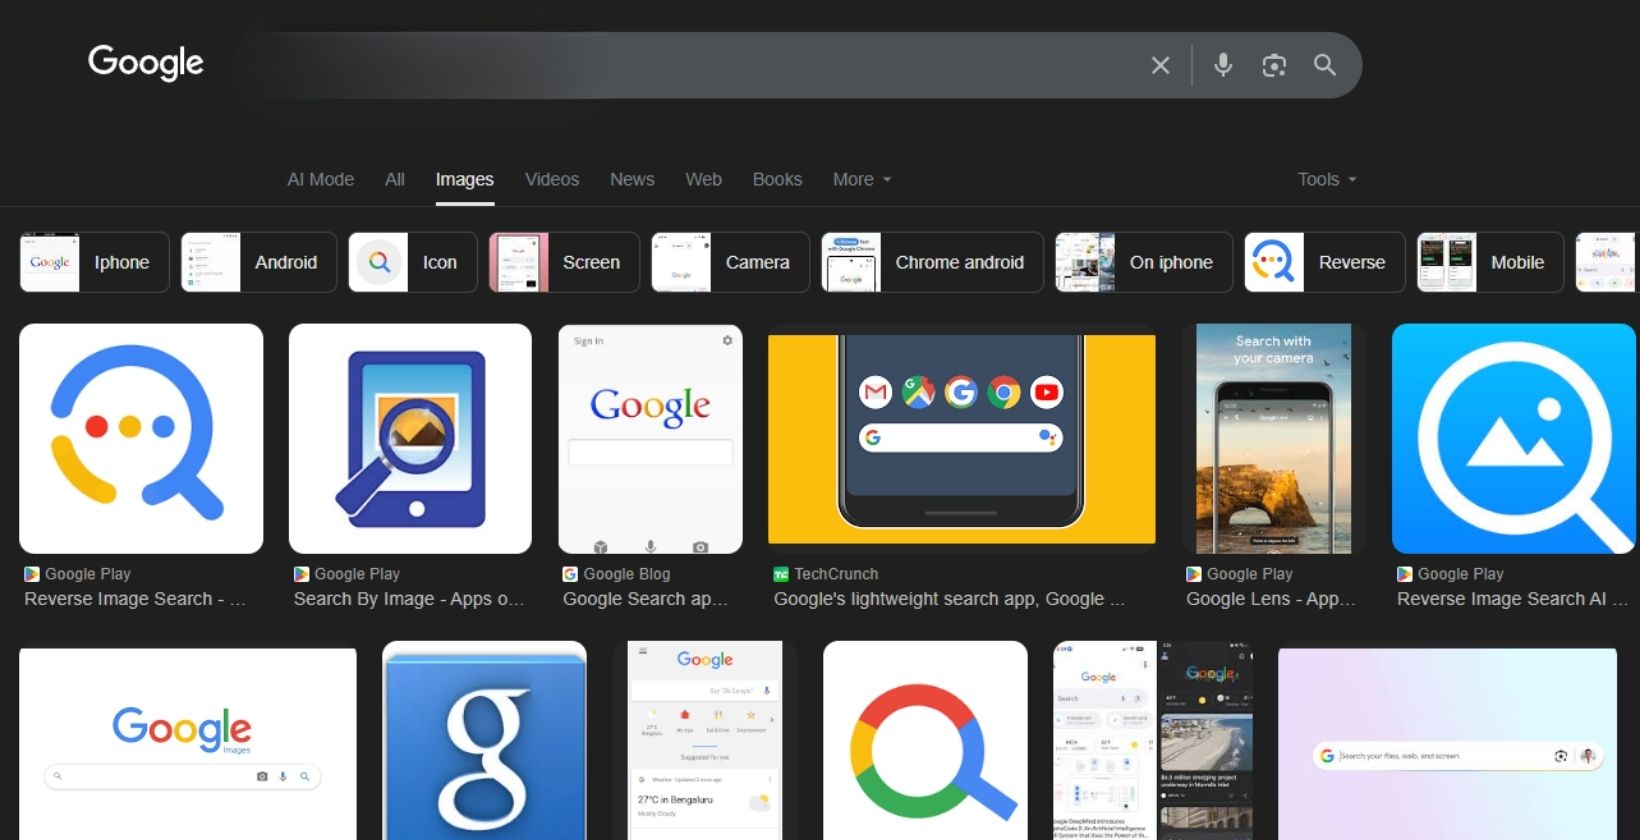Filter results by the Screen chip
This screenshot has width=1640, height=840.
coord(564,262)
